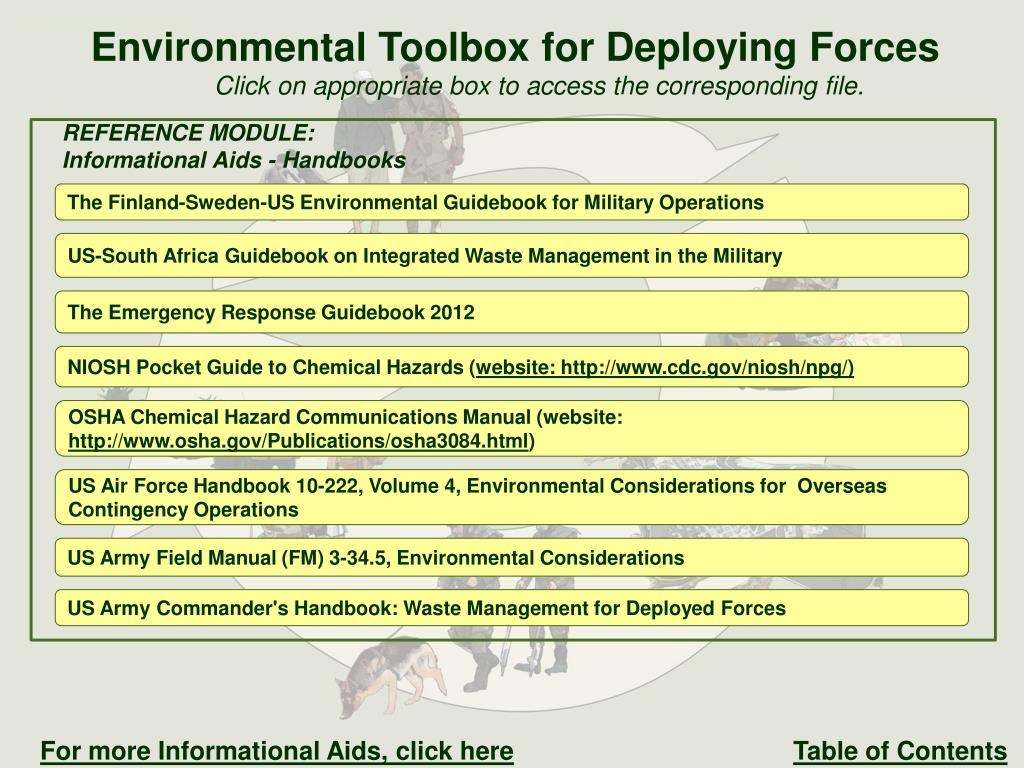Open US Army Commander's Handbook Waste Management
1024x768 pixels.
[511, 608]
